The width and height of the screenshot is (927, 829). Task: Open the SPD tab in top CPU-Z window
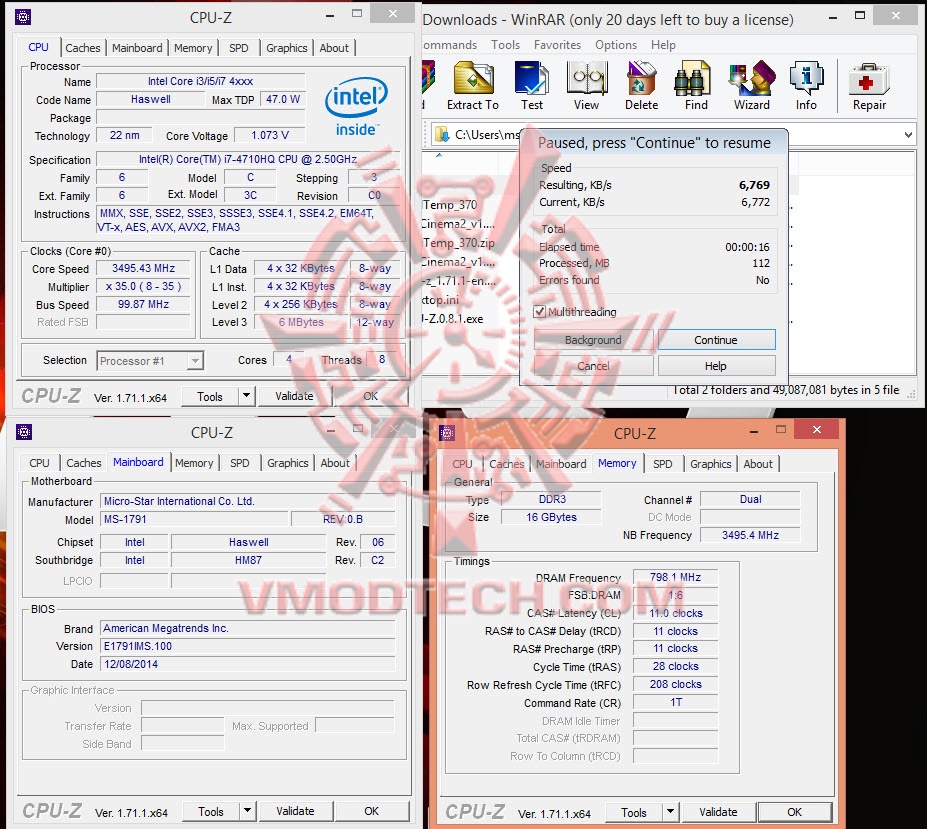(239, 48)
